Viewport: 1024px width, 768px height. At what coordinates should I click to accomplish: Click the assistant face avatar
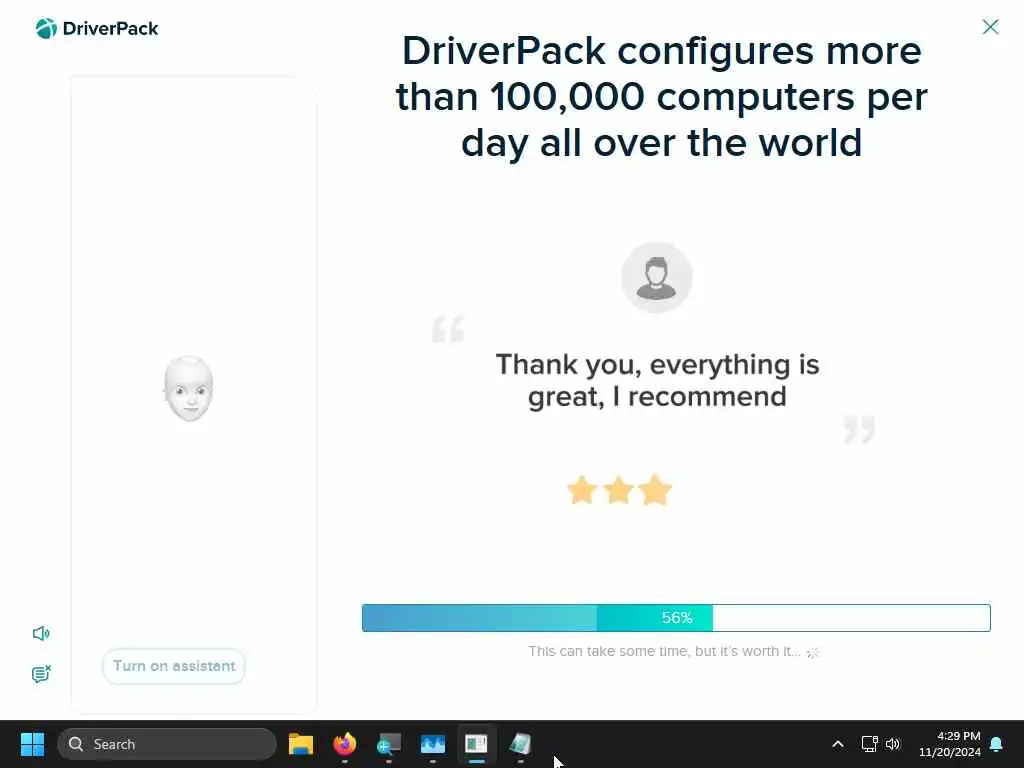[x=189, y=389]
